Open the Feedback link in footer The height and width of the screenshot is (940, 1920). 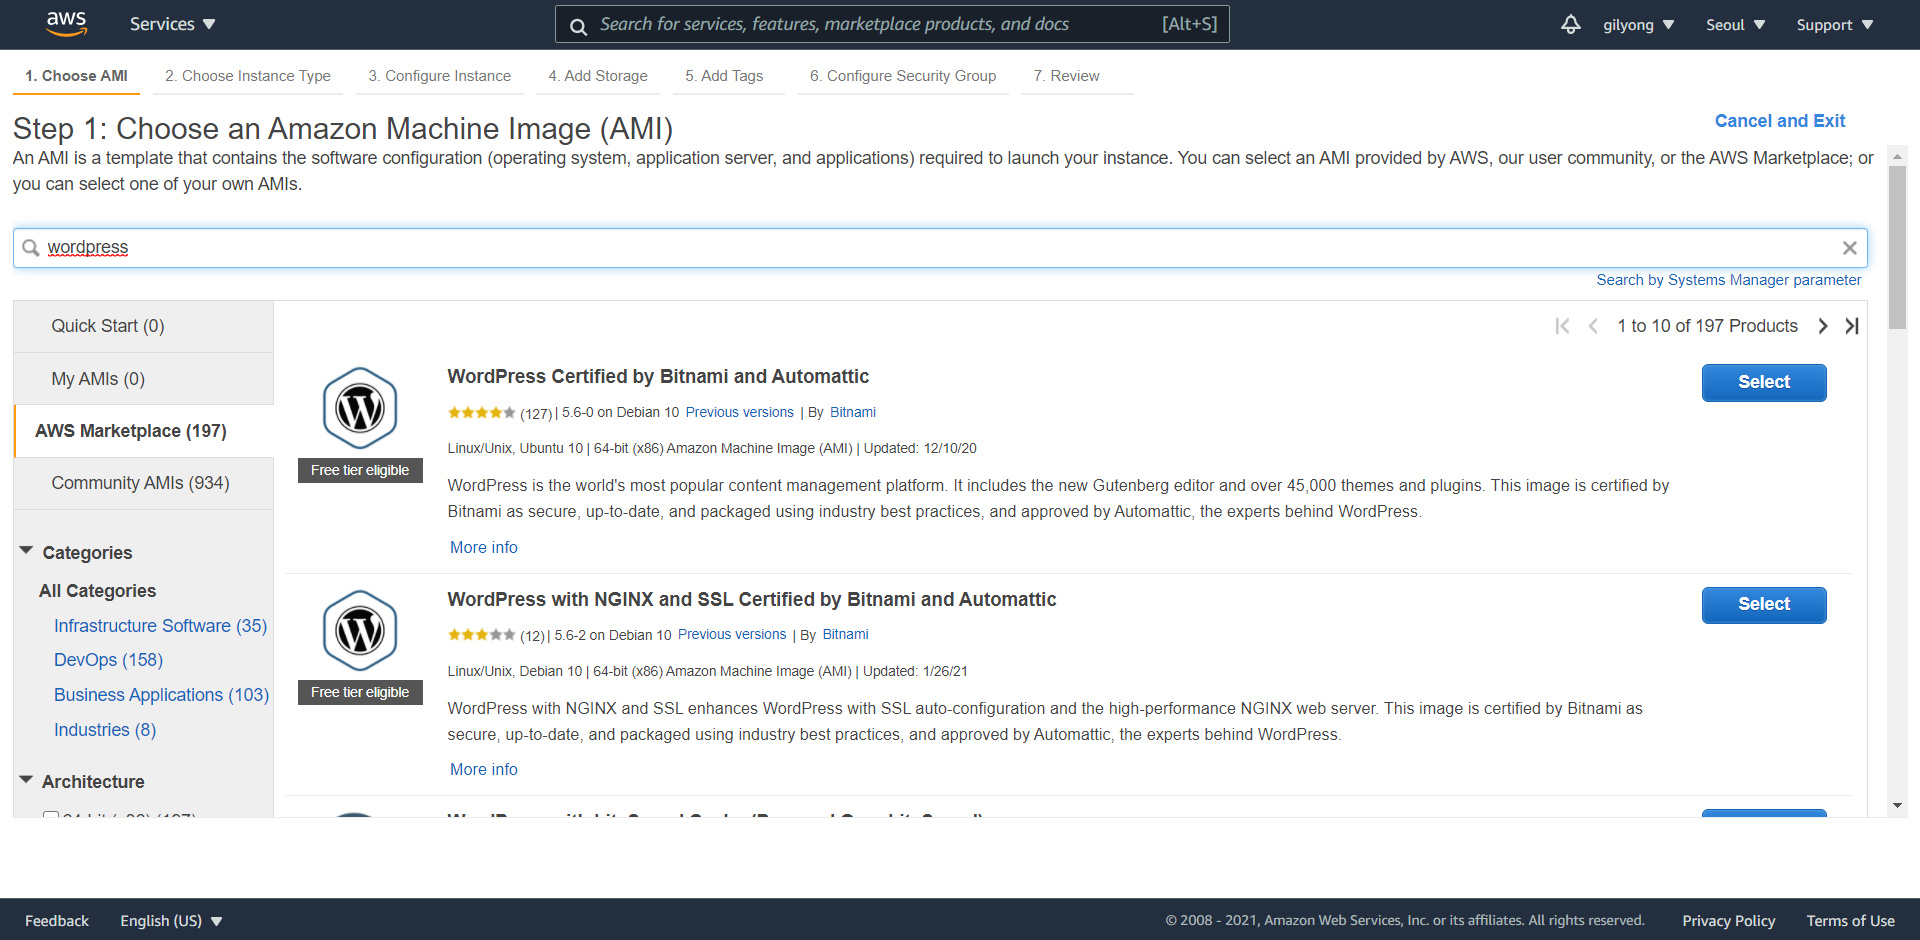[x=57, y=921]
